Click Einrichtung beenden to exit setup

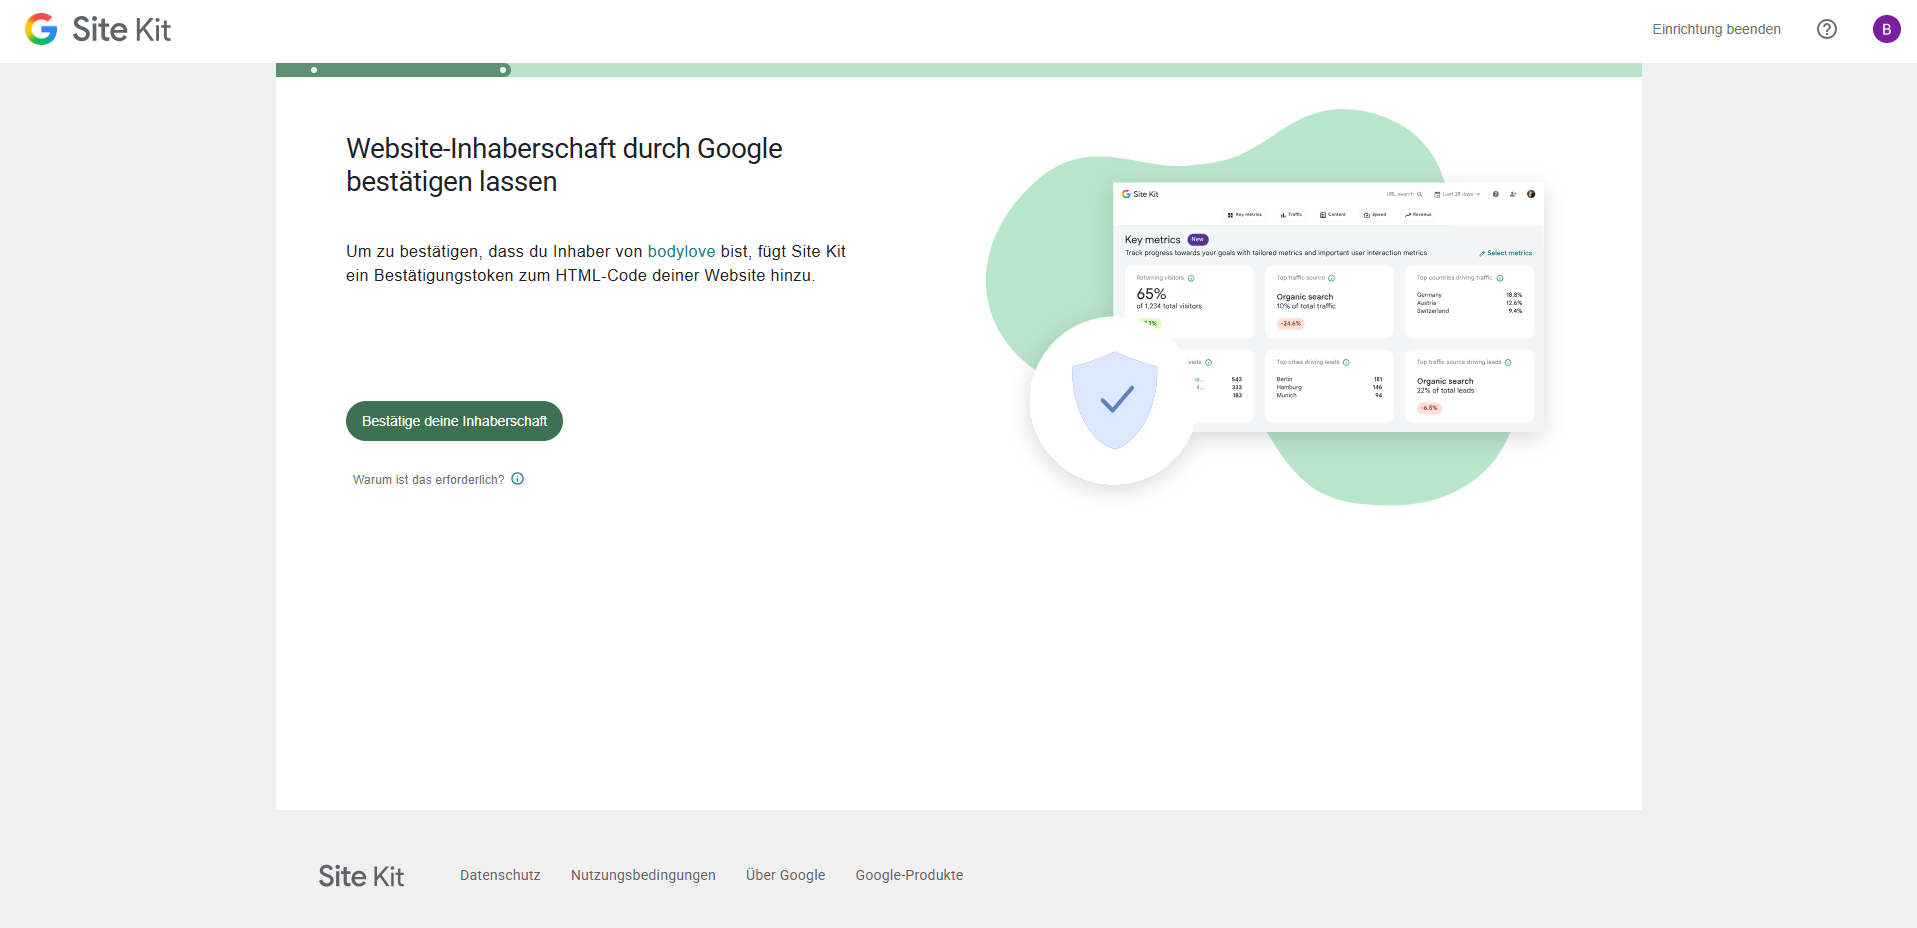pos(1716,29)
